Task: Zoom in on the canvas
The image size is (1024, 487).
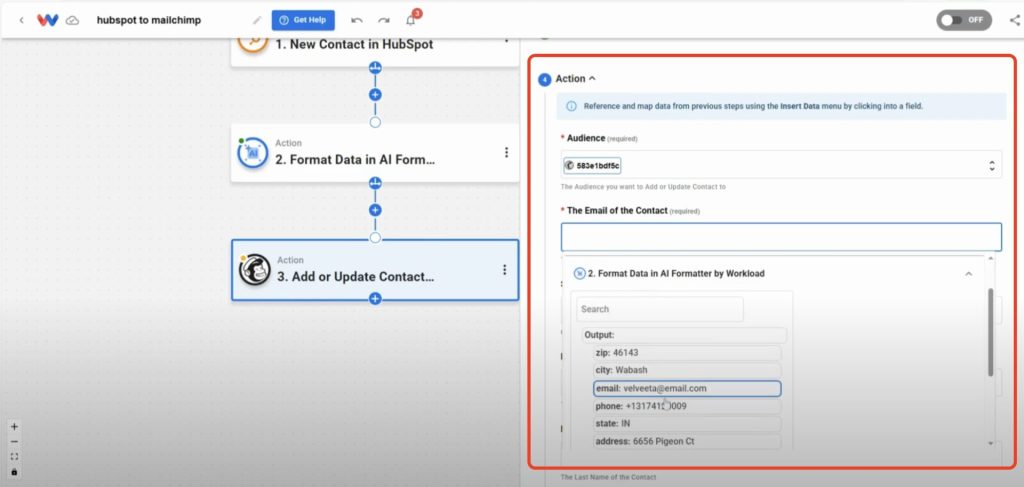Action: tap(14, 427)
